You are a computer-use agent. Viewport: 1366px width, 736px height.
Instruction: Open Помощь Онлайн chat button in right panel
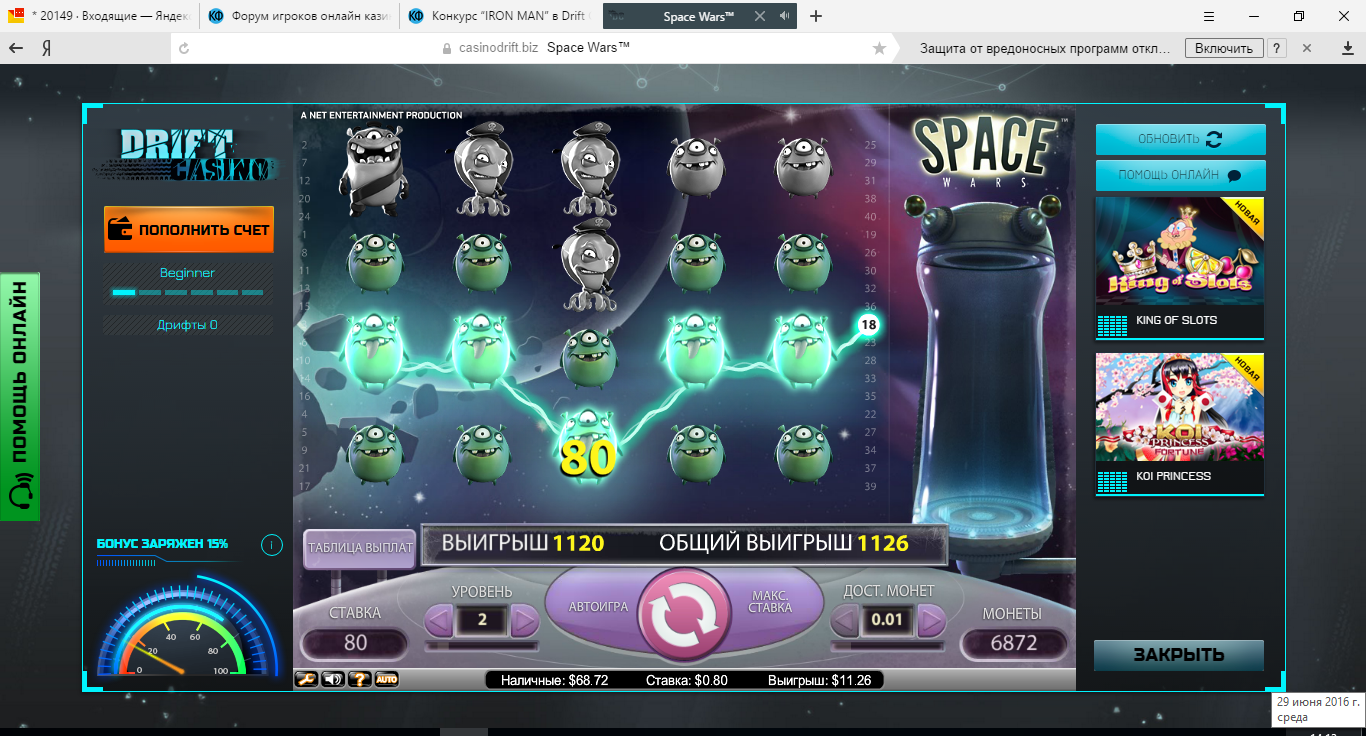coord(1181,175)
